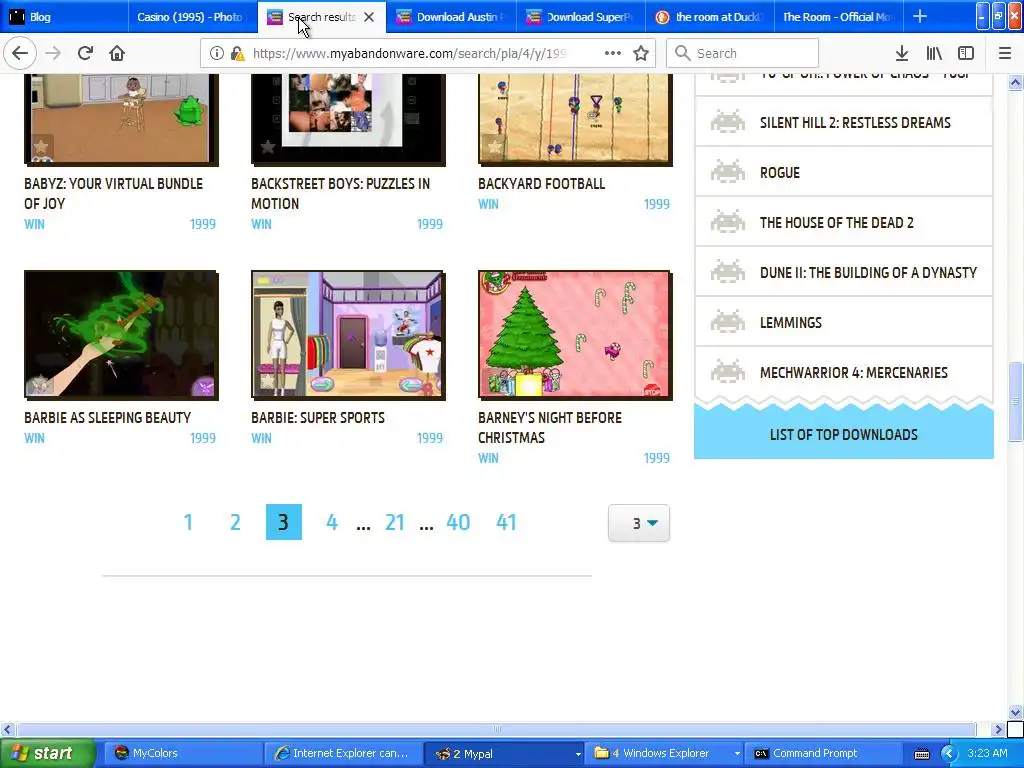Open Backyard Football title link

541,184
